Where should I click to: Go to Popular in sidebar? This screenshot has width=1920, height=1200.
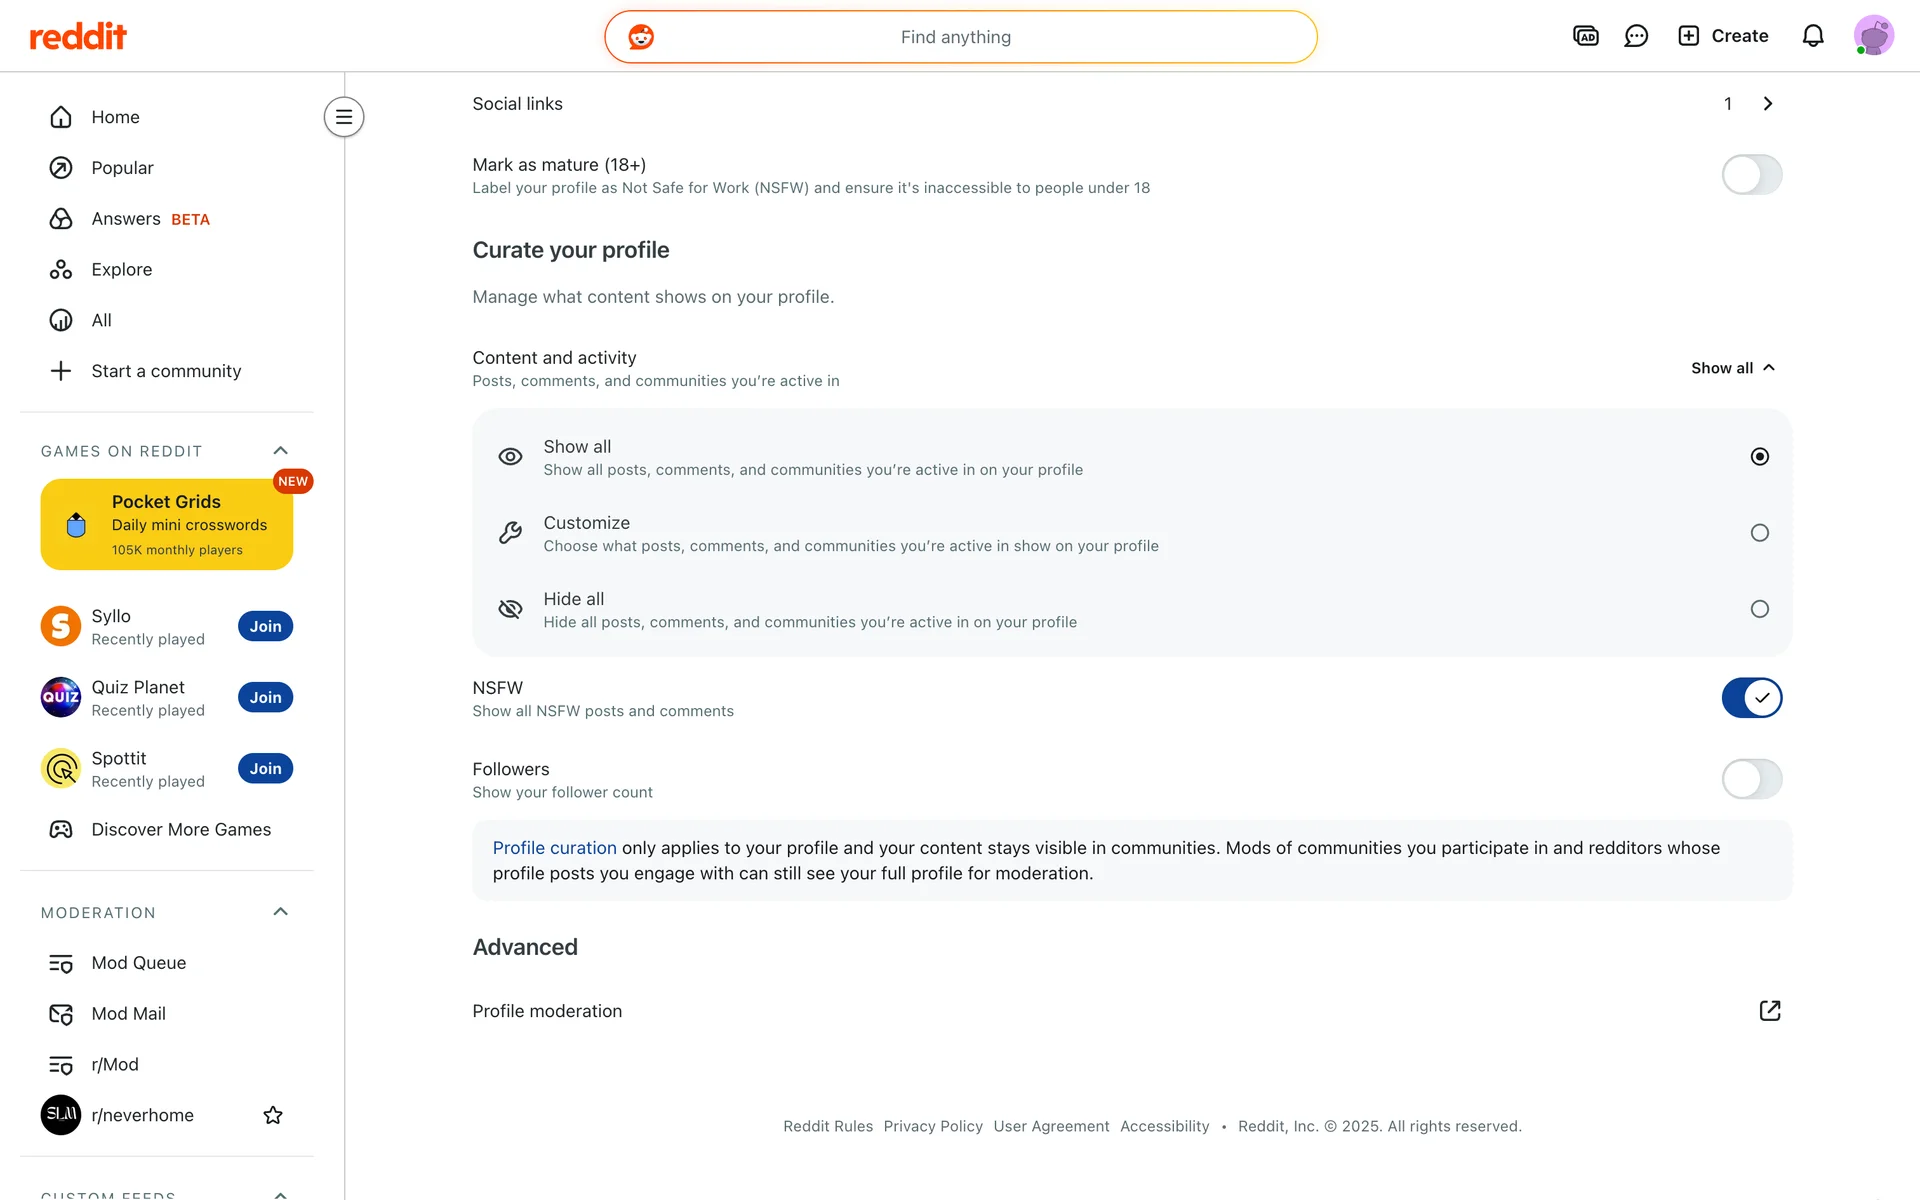(122, 168)
